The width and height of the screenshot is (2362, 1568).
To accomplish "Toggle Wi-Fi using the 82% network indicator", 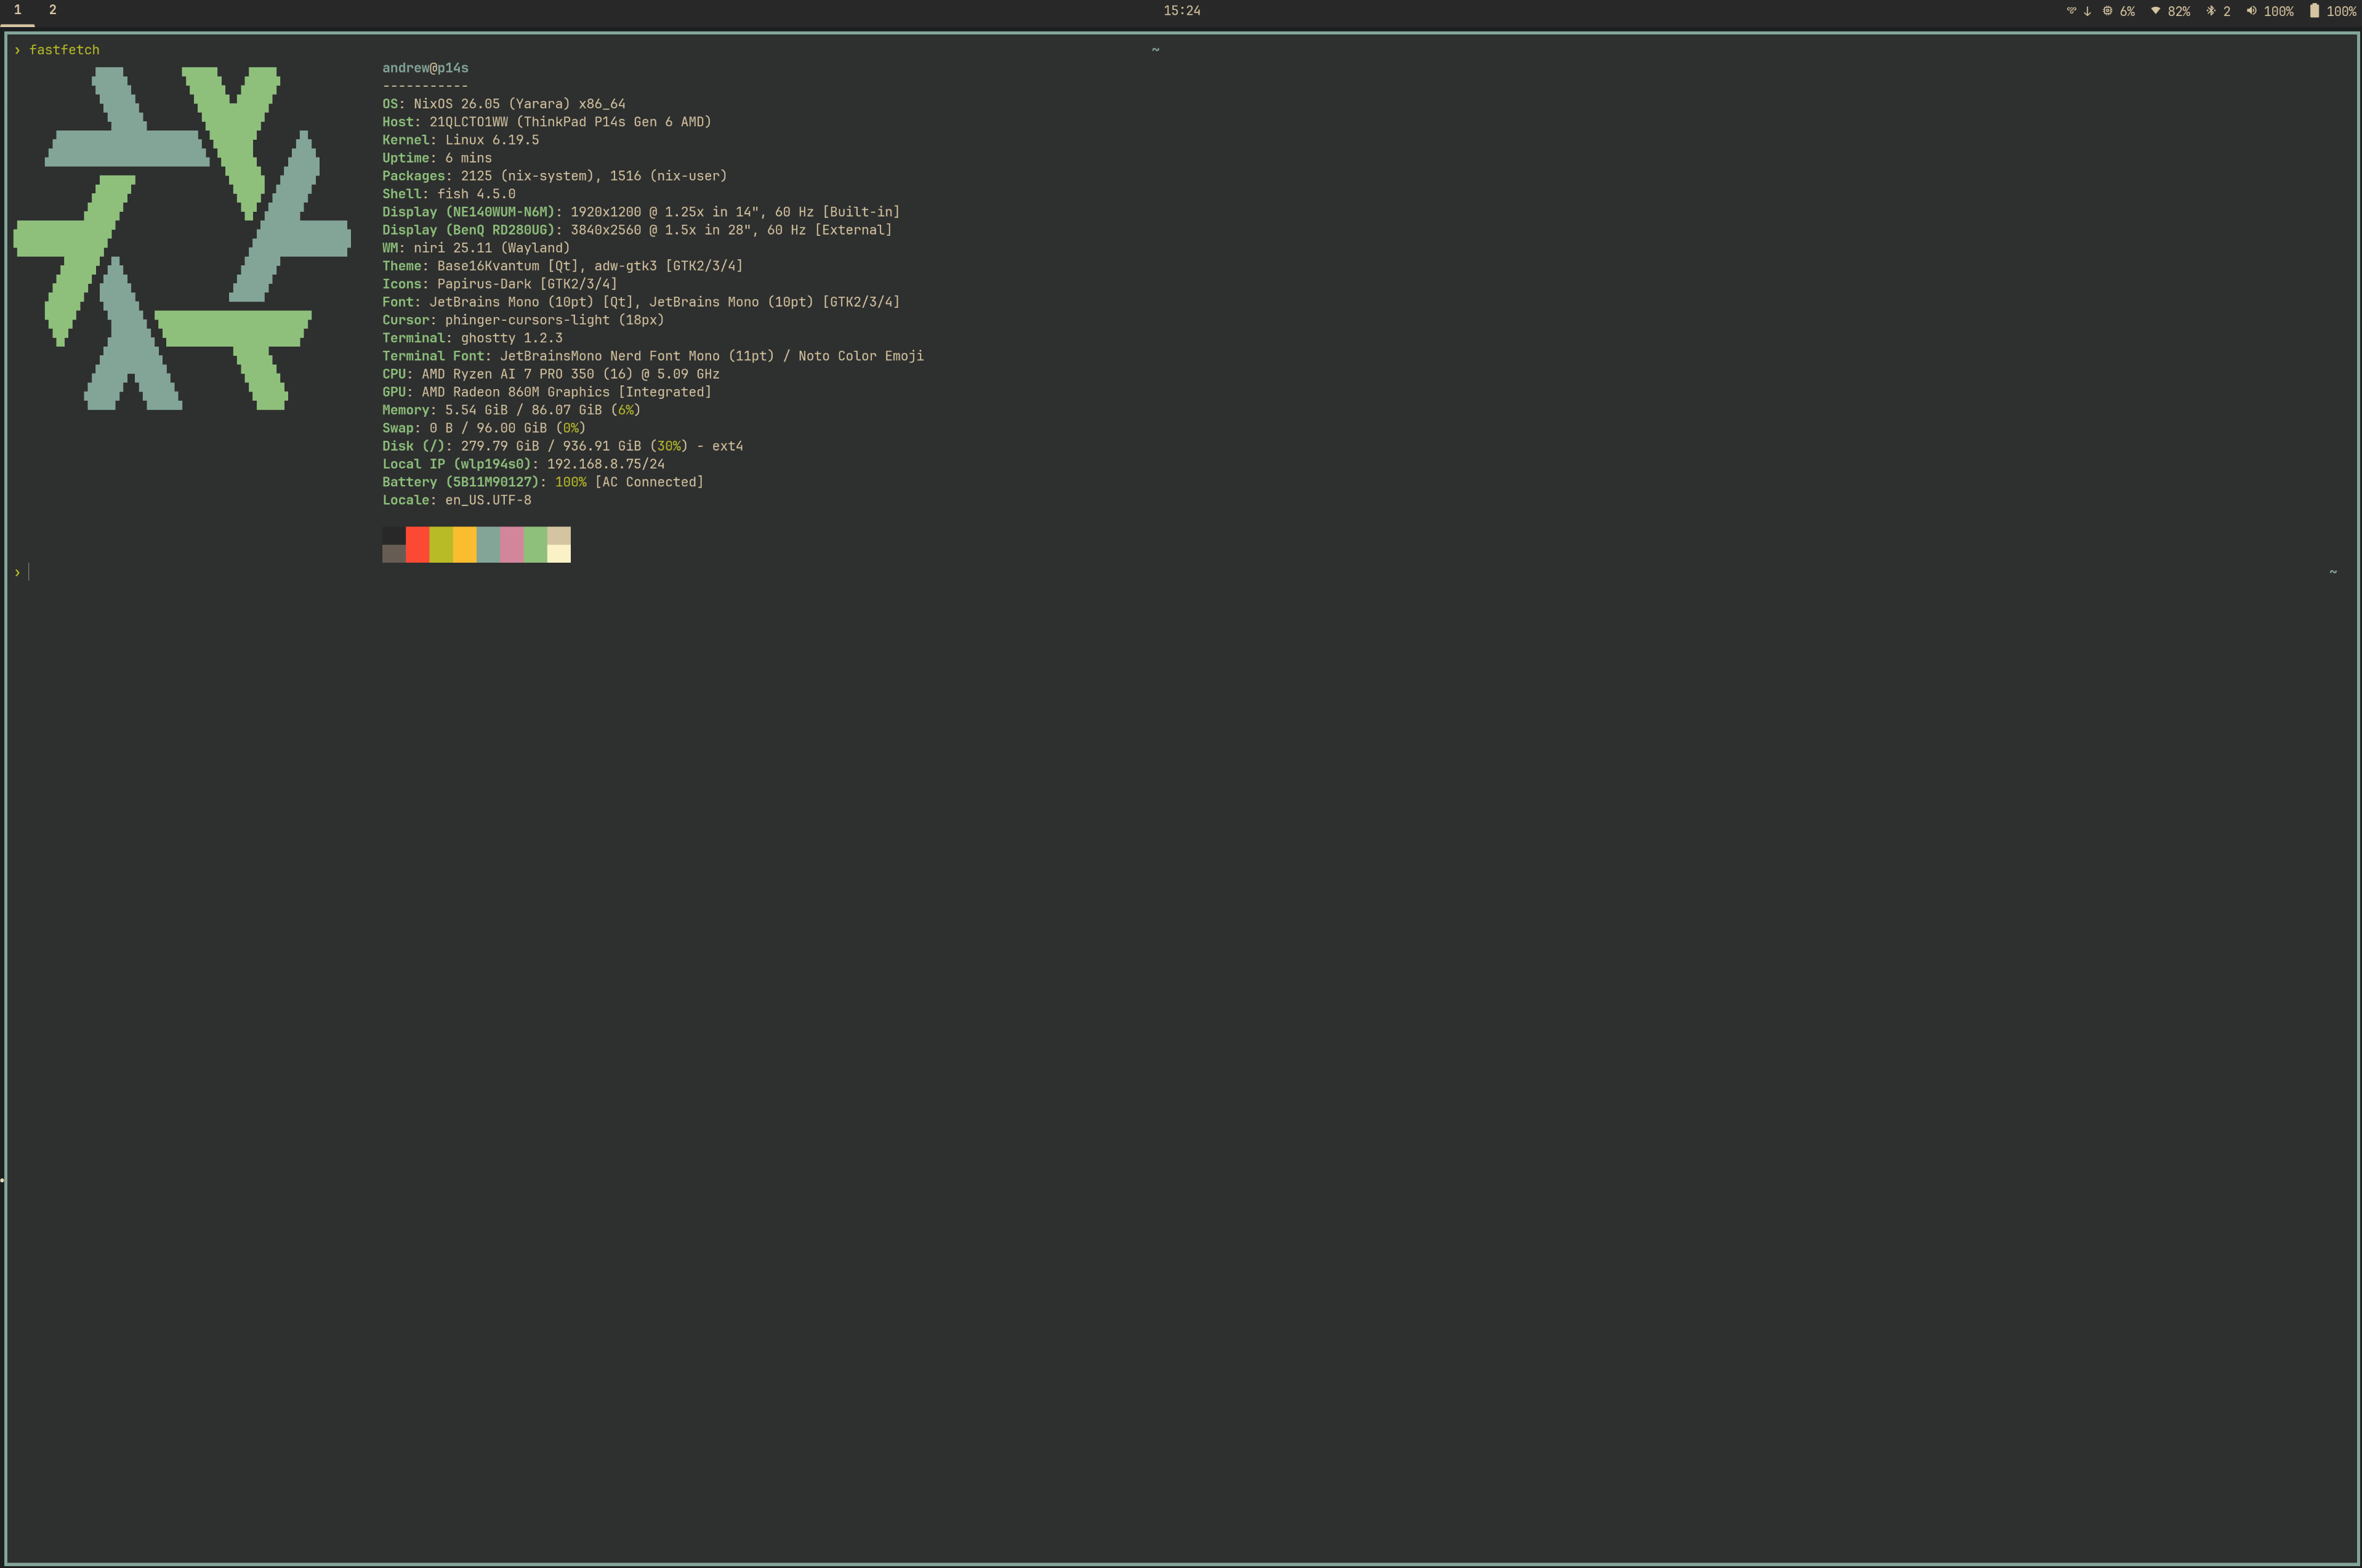I will (2179, 11).
